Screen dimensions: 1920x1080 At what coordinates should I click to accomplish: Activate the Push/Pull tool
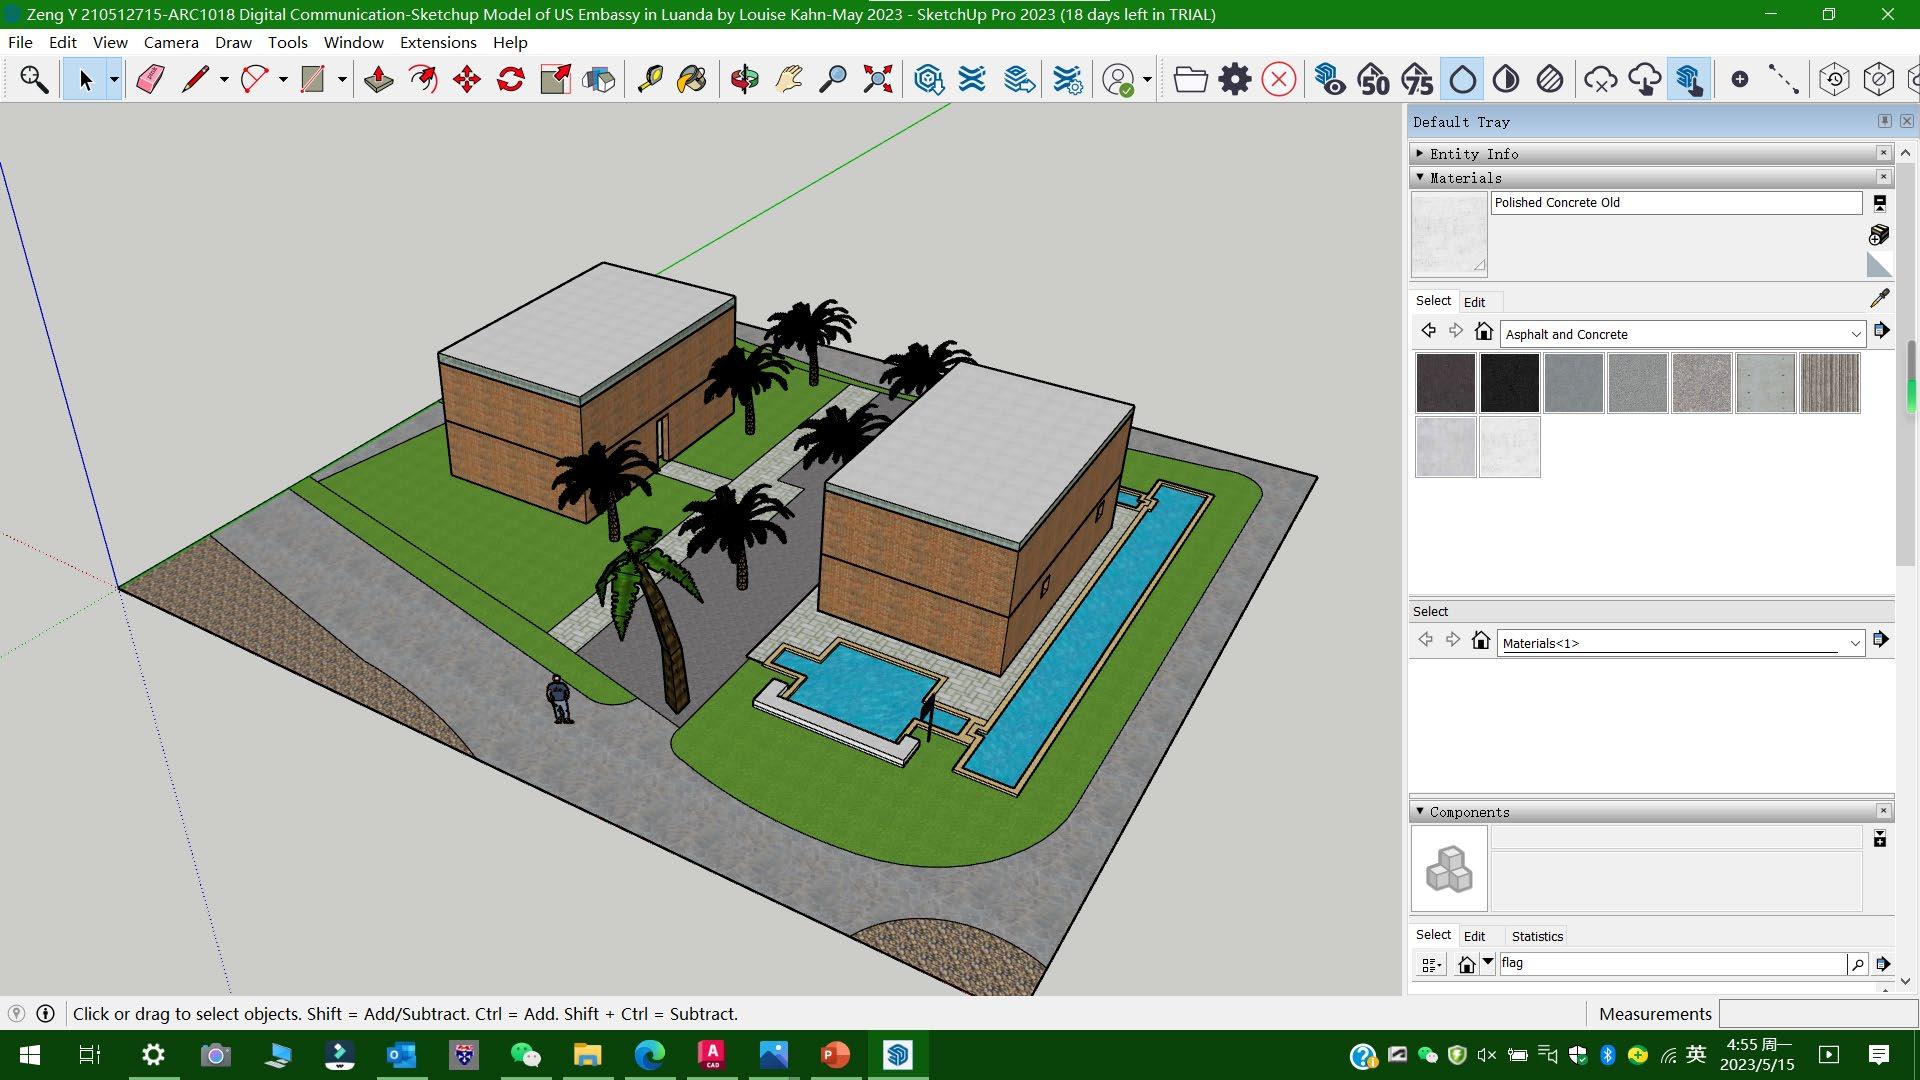point(378,79)
